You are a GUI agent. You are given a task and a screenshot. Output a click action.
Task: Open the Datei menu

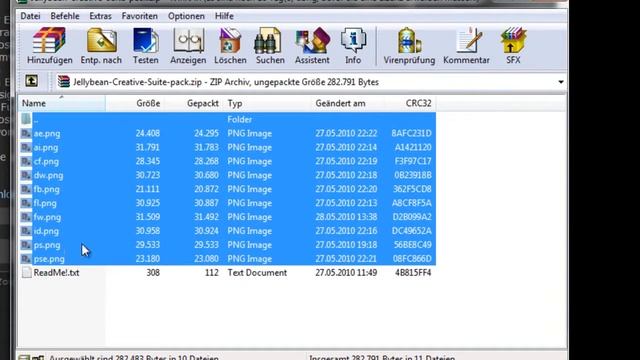click(30, 16)
